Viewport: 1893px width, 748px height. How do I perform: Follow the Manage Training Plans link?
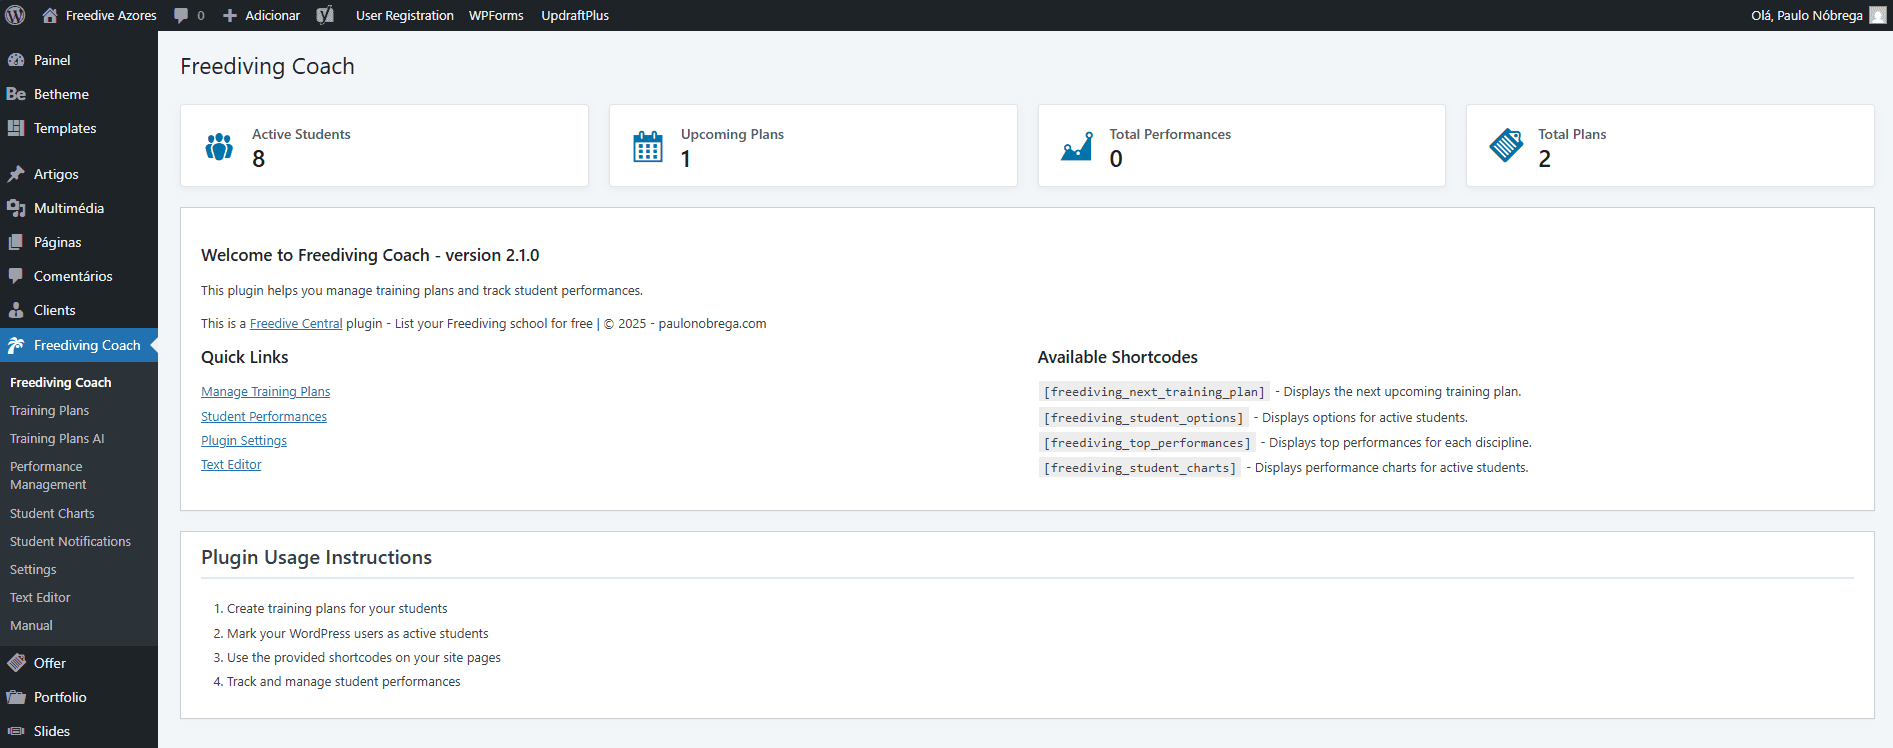coord(265,392)
